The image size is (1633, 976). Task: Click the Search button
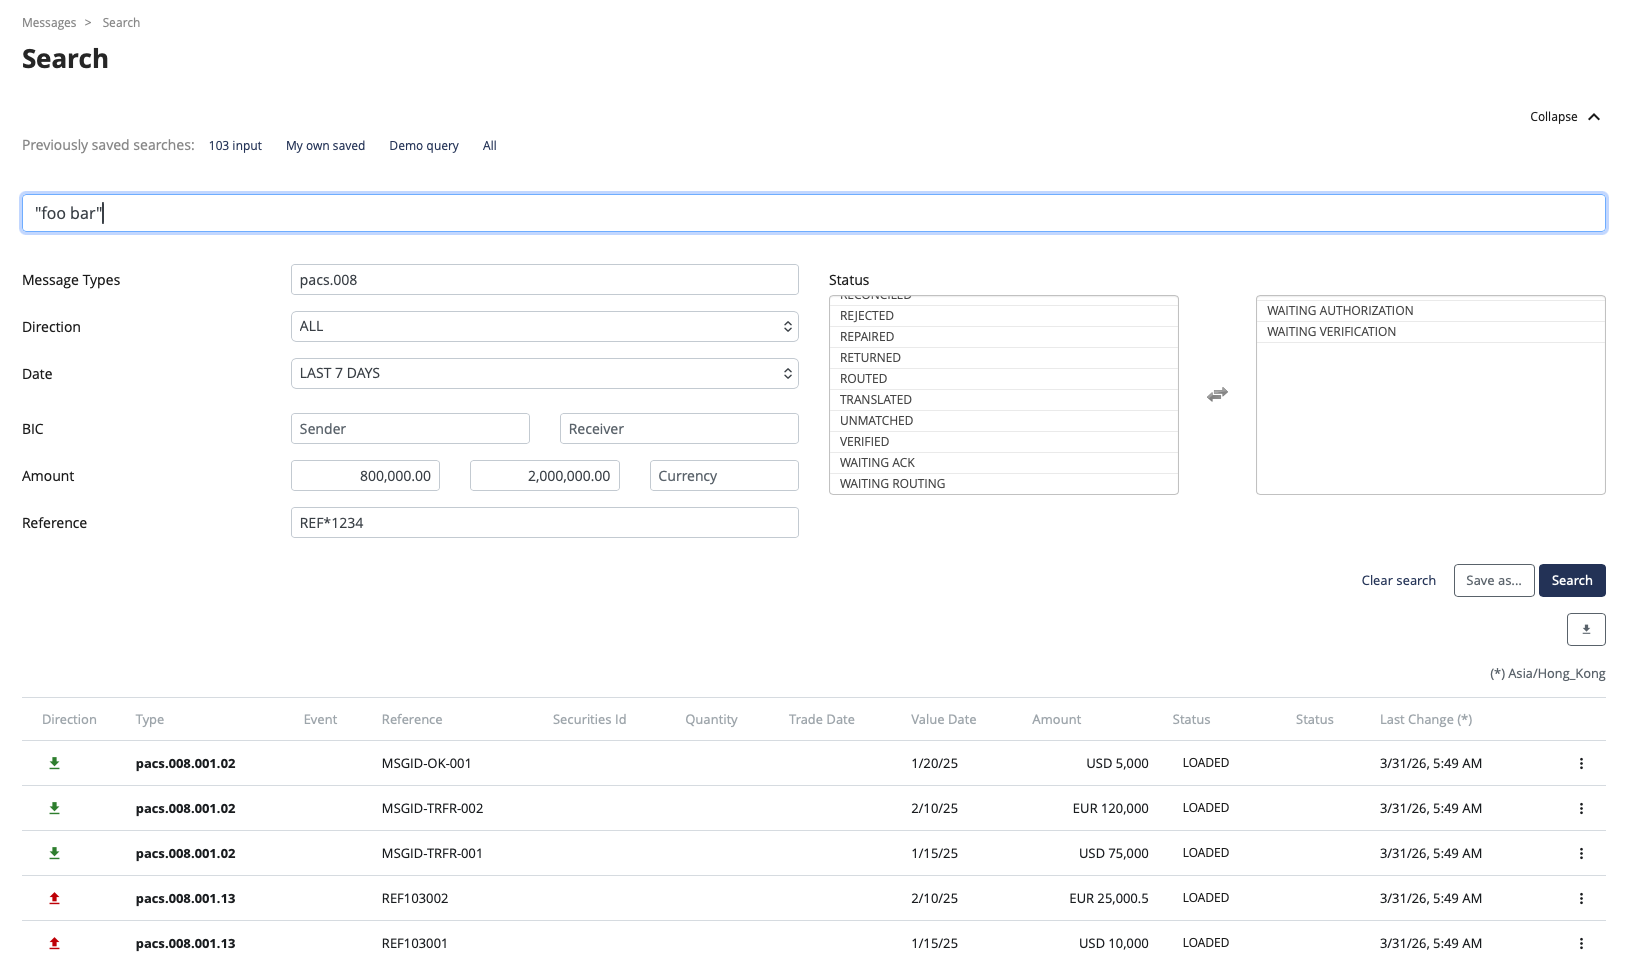click(x=1572, y=580)
